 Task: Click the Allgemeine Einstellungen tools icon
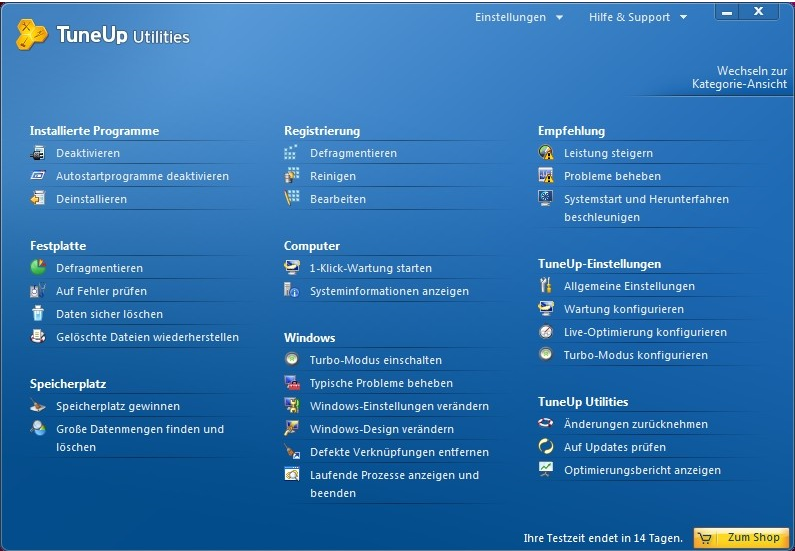(x=546, y=286)
